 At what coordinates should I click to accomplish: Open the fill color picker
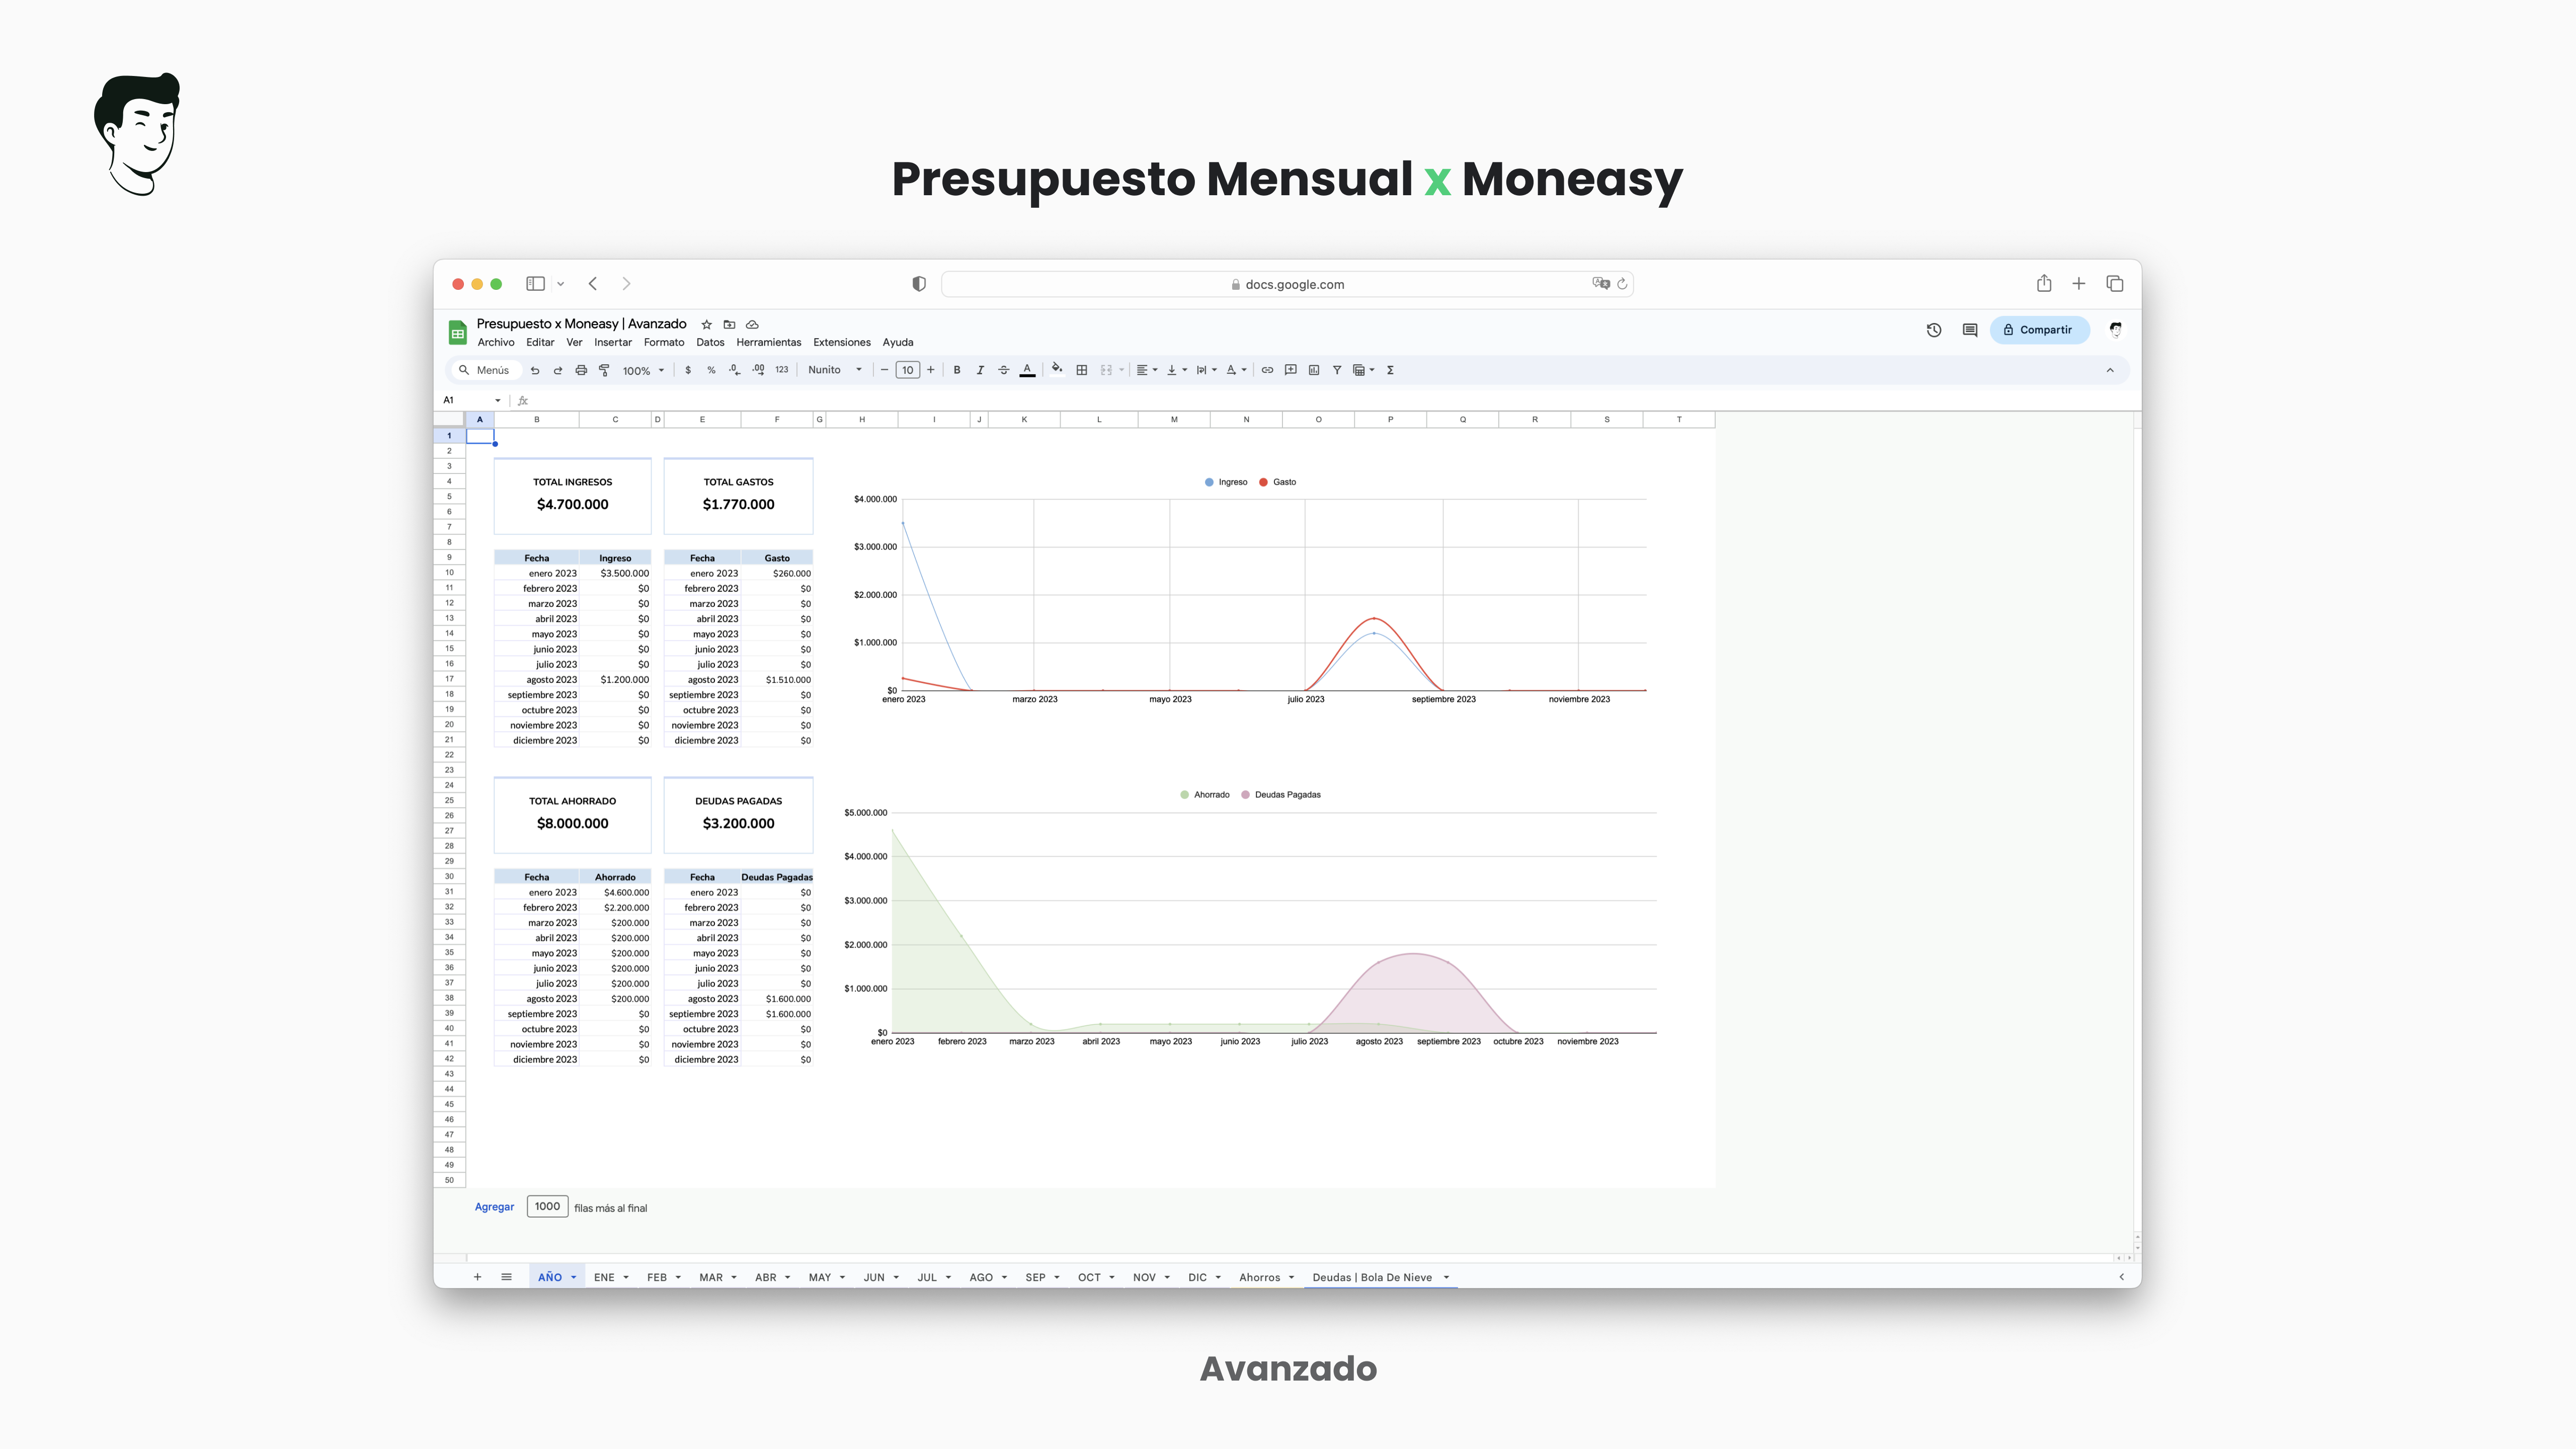(1057, 369)
